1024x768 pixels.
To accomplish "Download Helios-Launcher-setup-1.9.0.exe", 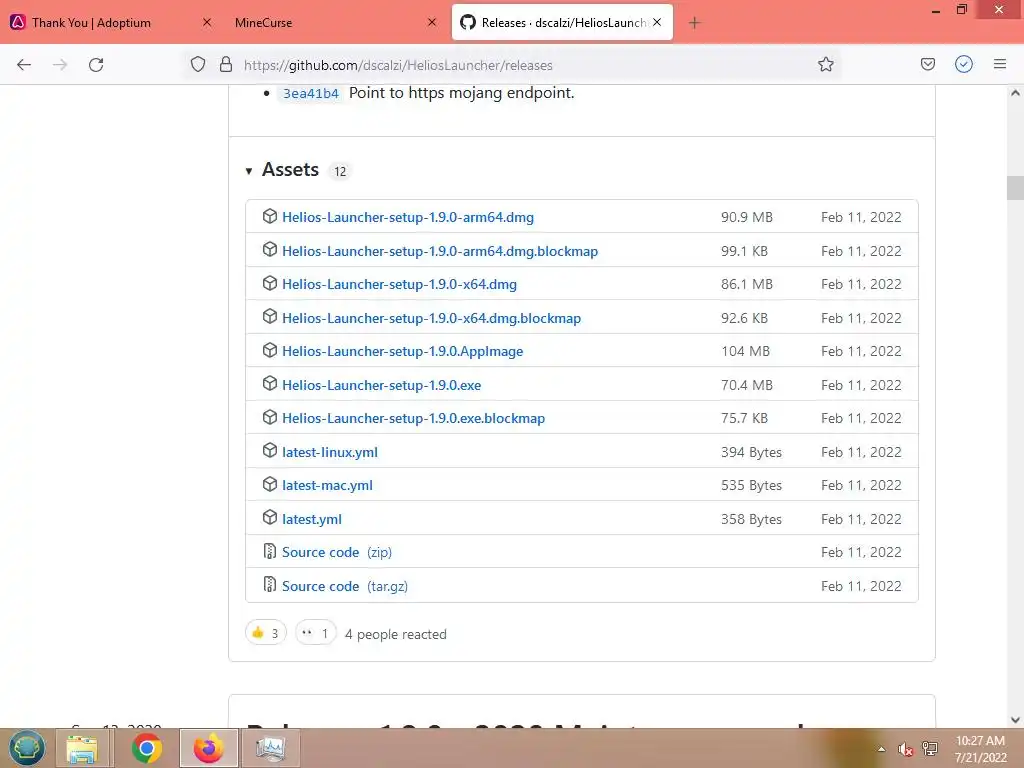I will [381, 385].
